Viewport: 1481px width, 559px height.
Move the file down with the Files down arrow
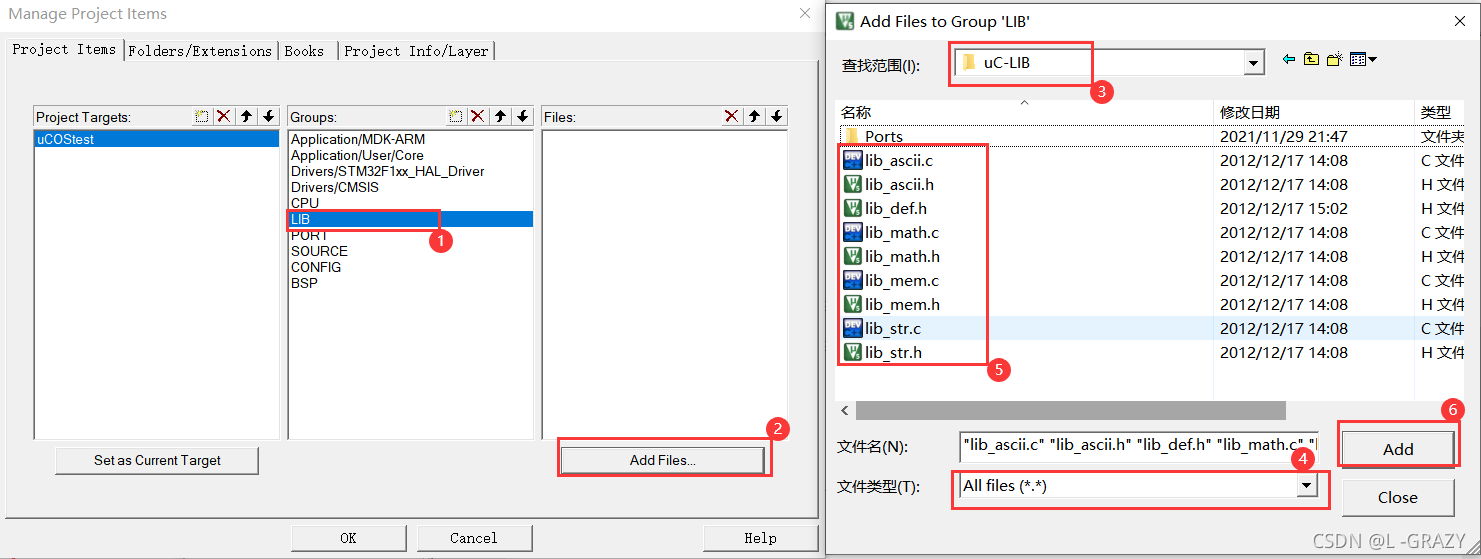point(777,117)
